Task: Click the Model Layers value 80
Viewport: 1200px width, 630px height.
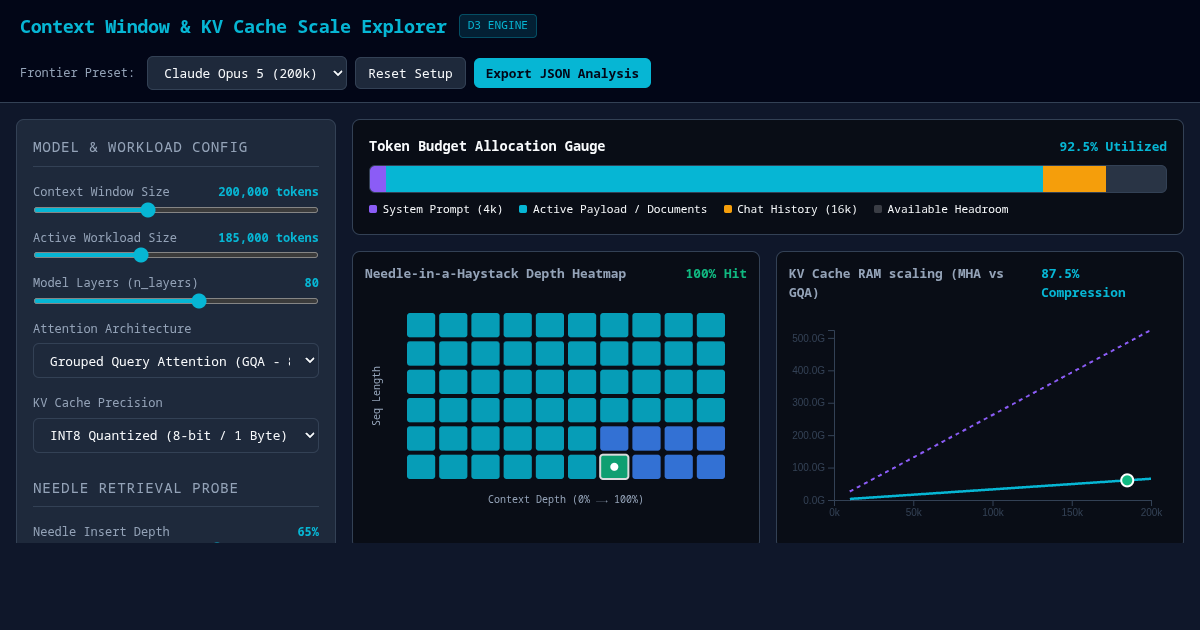Action: point(311,283)
